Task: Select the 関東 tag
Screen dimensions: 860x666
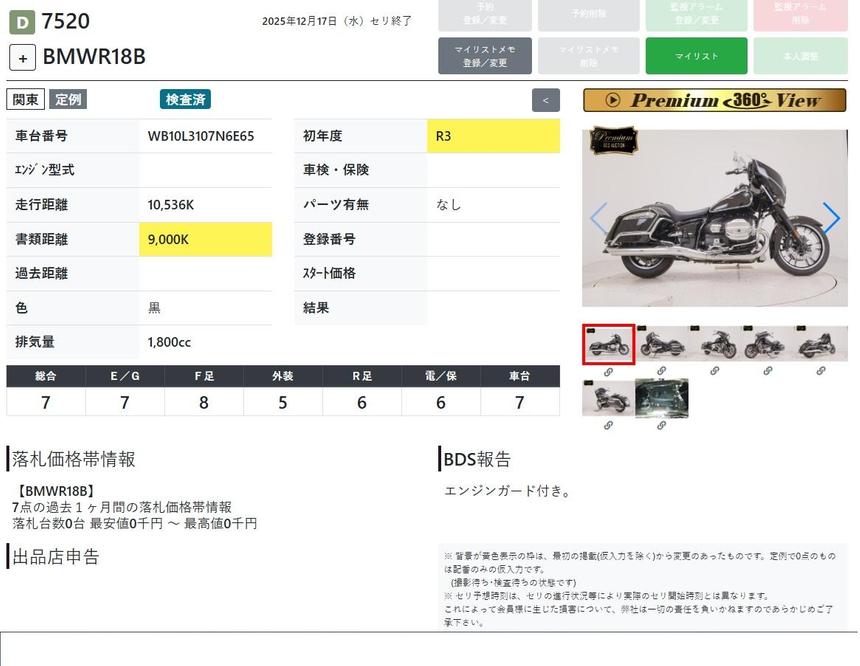Action: pos(26,99)
